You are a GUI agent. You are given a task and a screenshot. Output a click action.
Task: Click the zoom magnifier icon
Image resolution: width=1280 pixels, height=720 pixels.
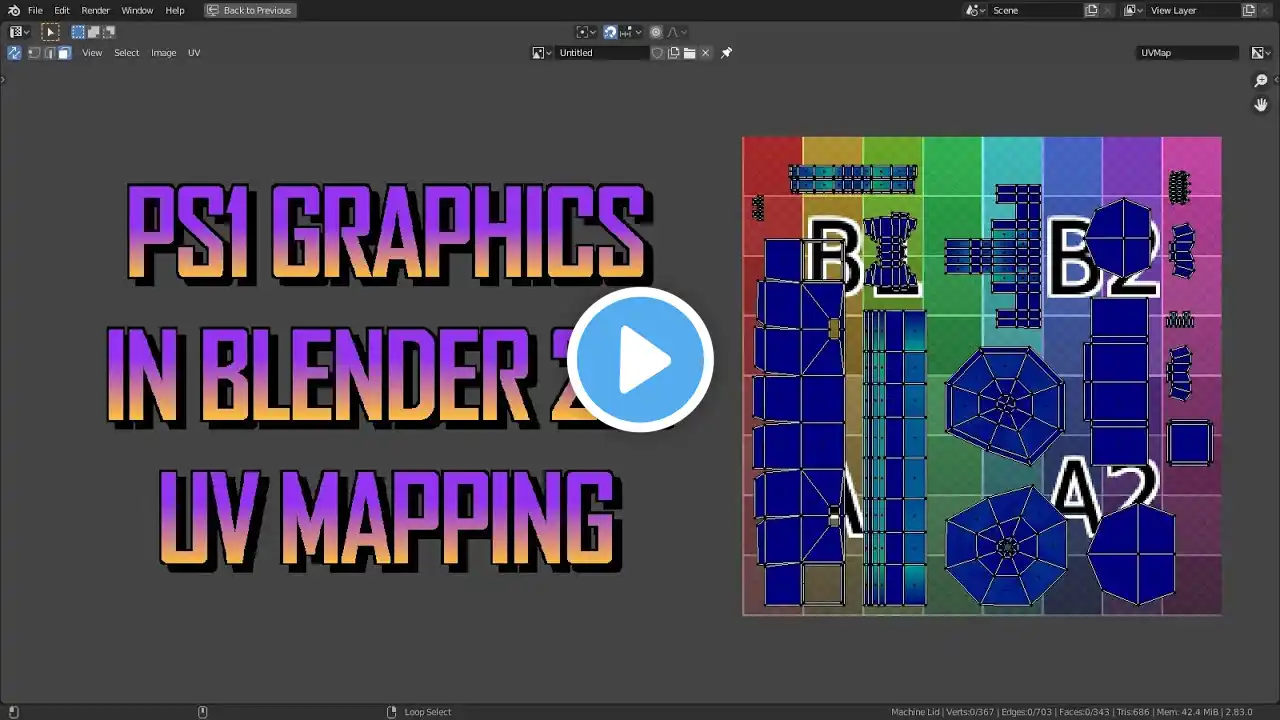1261,81
